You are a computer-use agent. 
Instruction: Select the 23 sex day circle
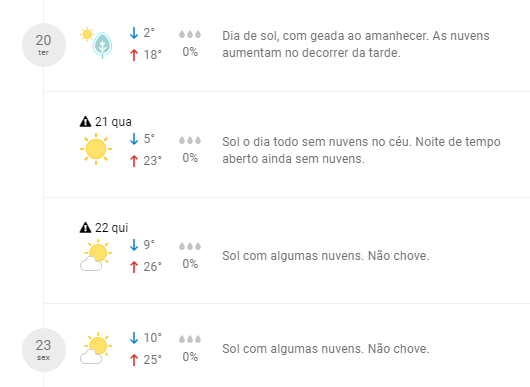coord(44,350)
